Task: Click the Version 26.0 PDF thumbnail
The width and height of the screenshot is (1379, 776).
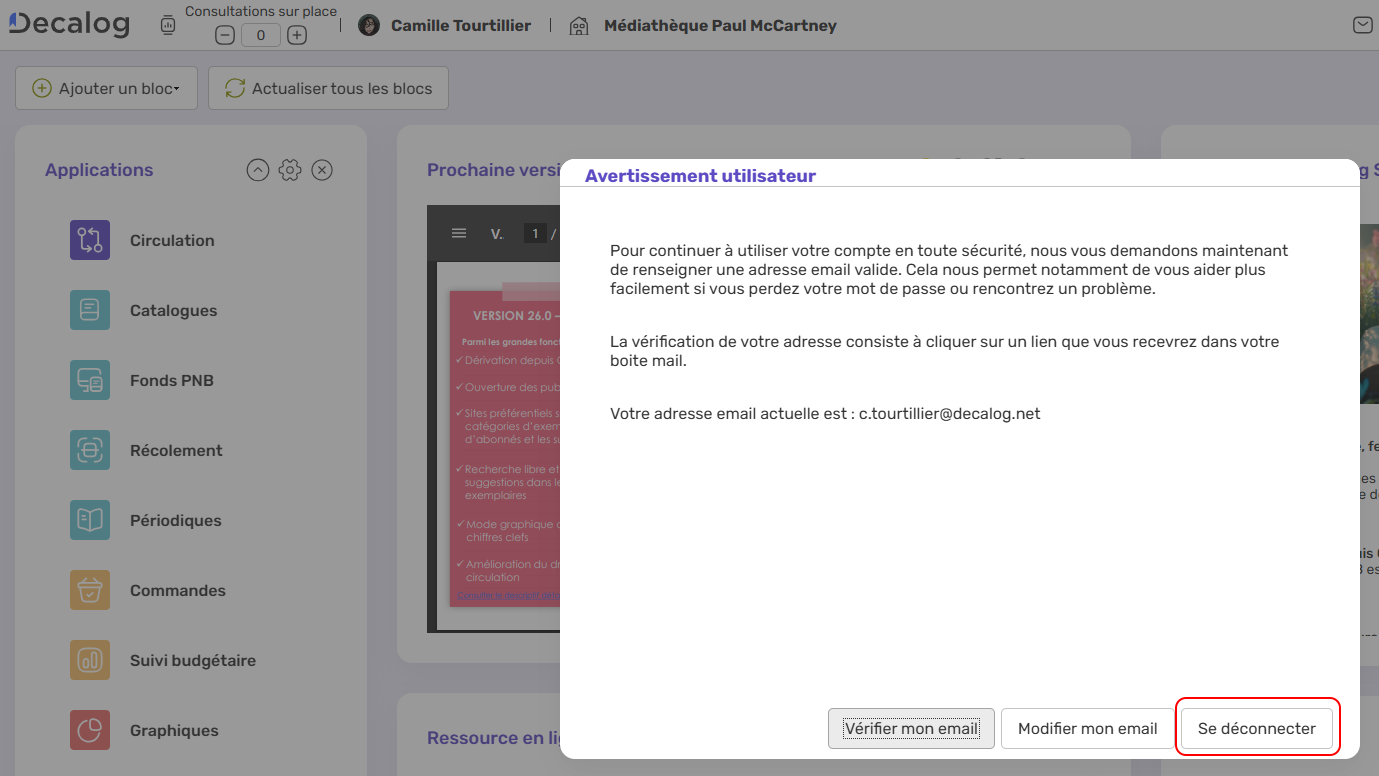Action: pyautogui.click(x=505, y=447)
